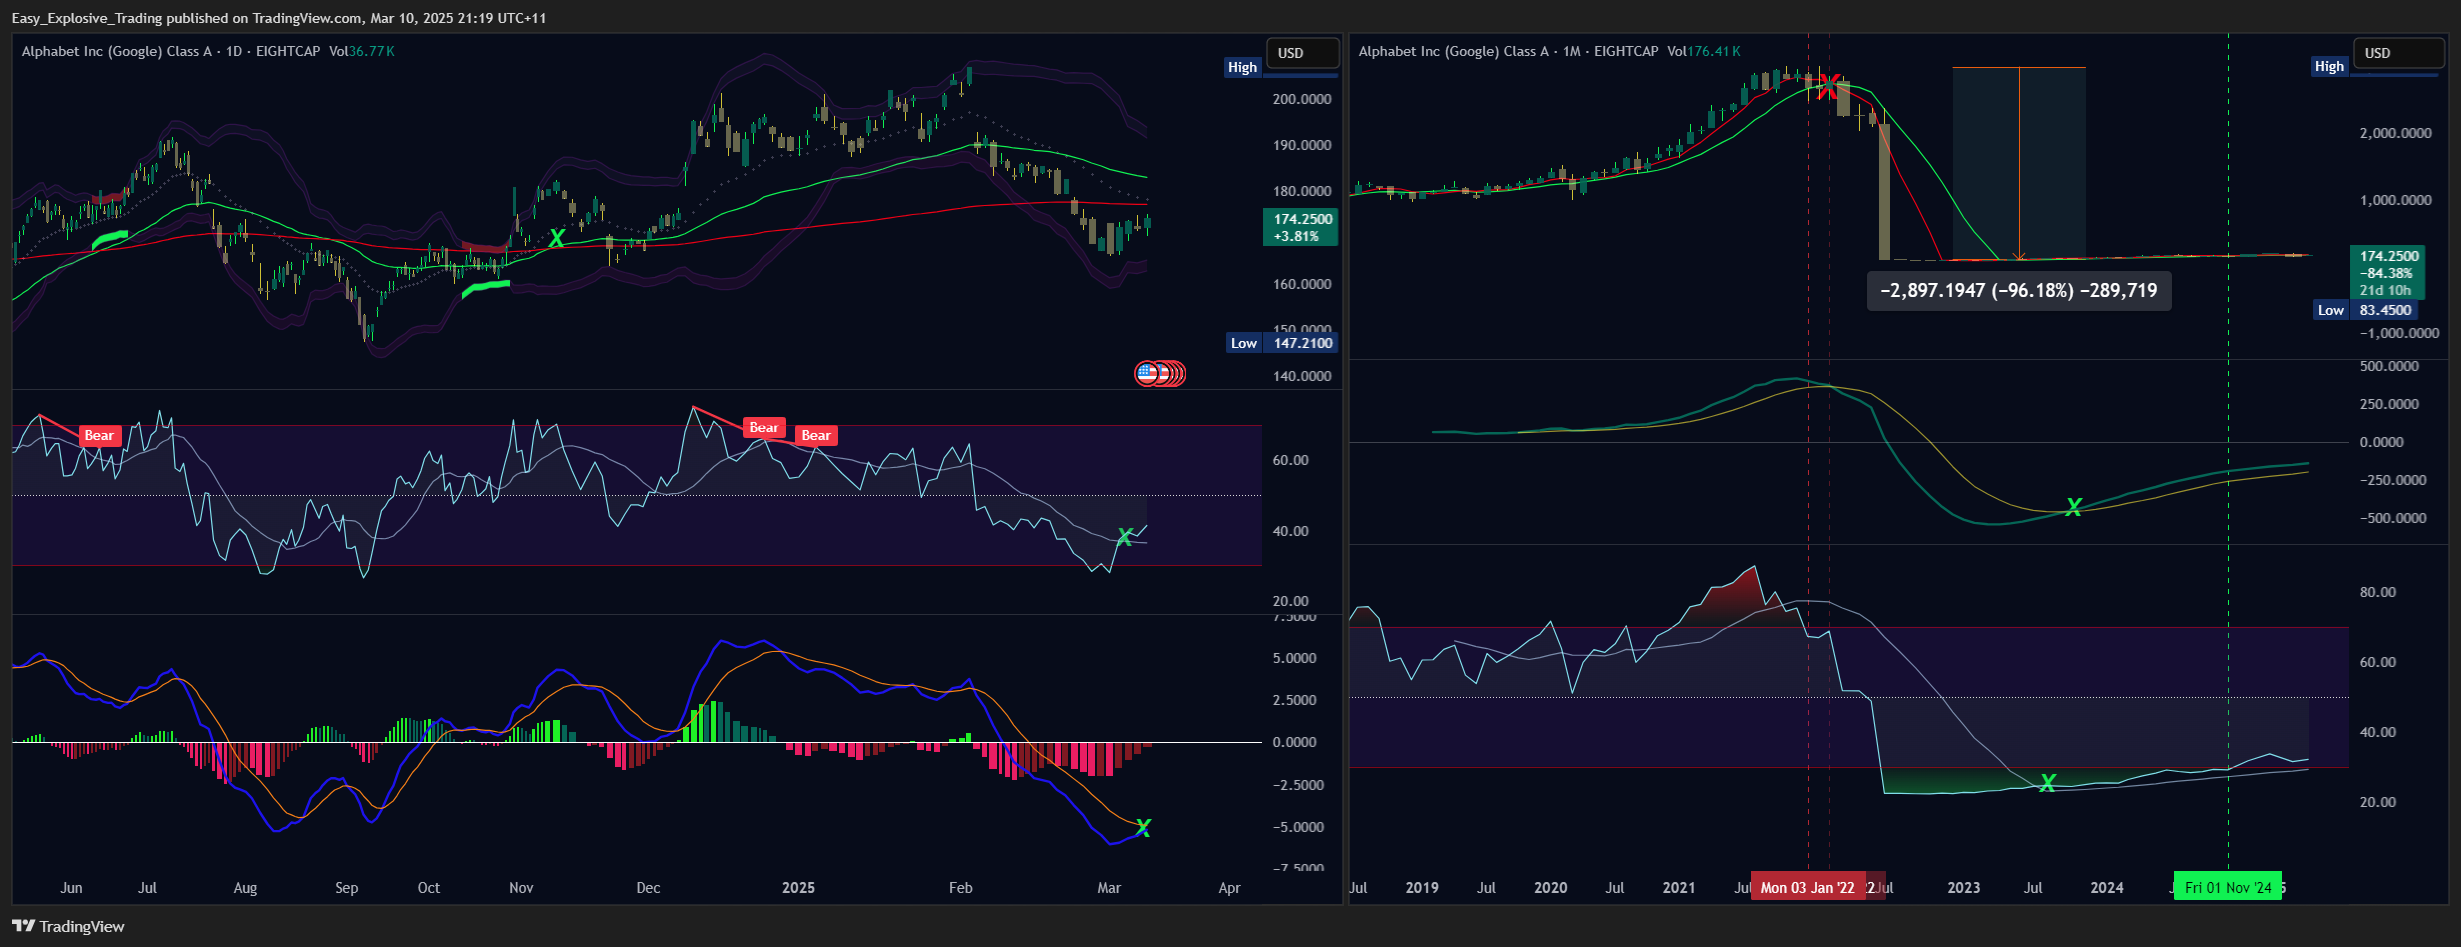Viewport: 2461px width, 947px height.
Task: Click the Easy_Explosive_Trading published header text
Action: click(279, 18)
